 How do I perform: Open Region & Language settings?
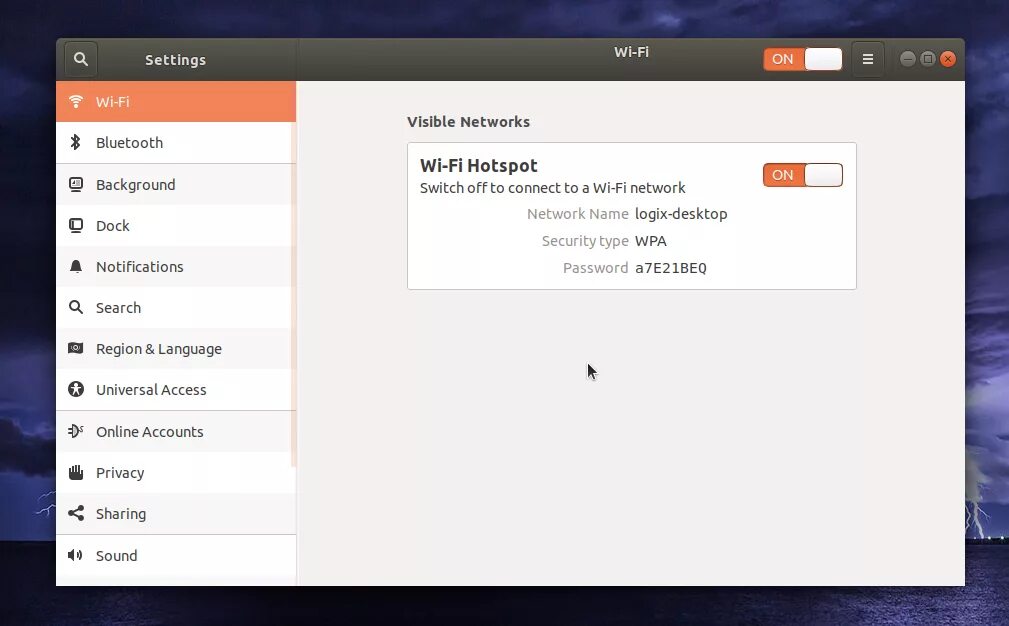coord(176,349)
